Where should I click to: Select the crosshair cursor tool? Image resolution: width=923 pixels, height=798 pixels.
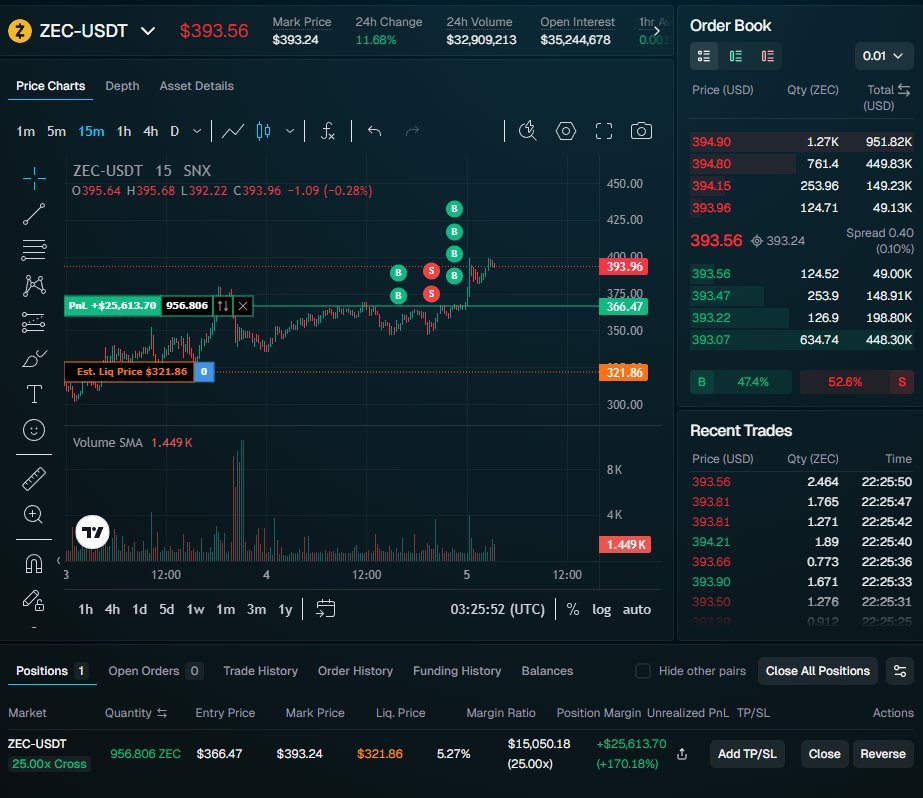tap(34, 178)
